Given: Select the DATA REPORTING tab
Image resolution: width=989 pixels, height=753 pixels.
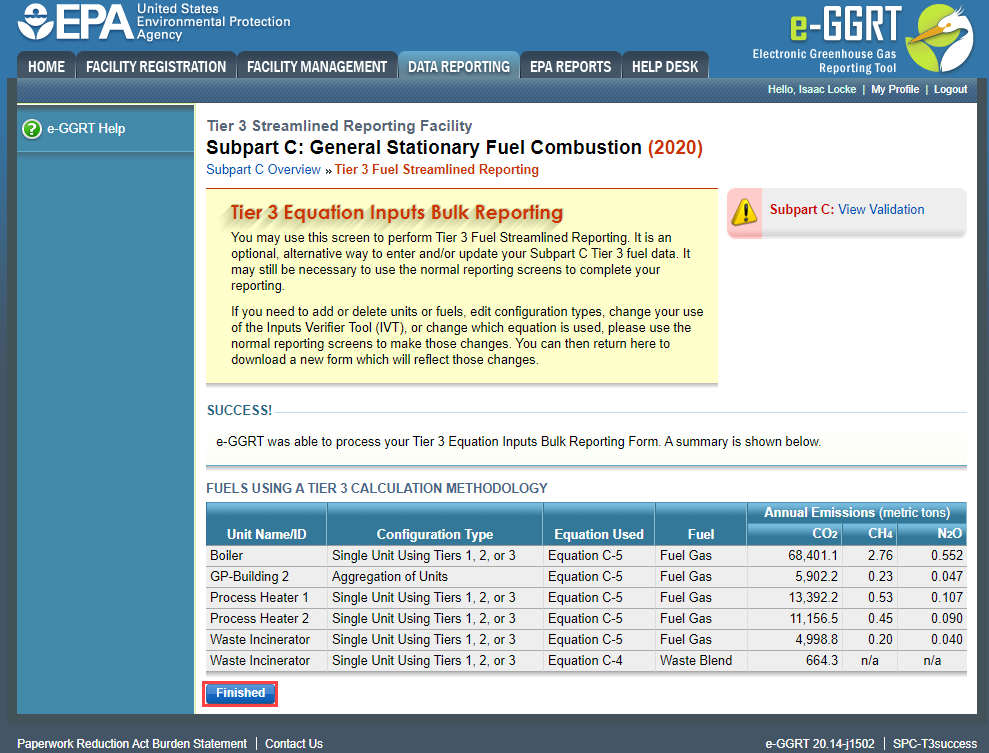Looking at the screenshot, I should click(x=459, y=66).
